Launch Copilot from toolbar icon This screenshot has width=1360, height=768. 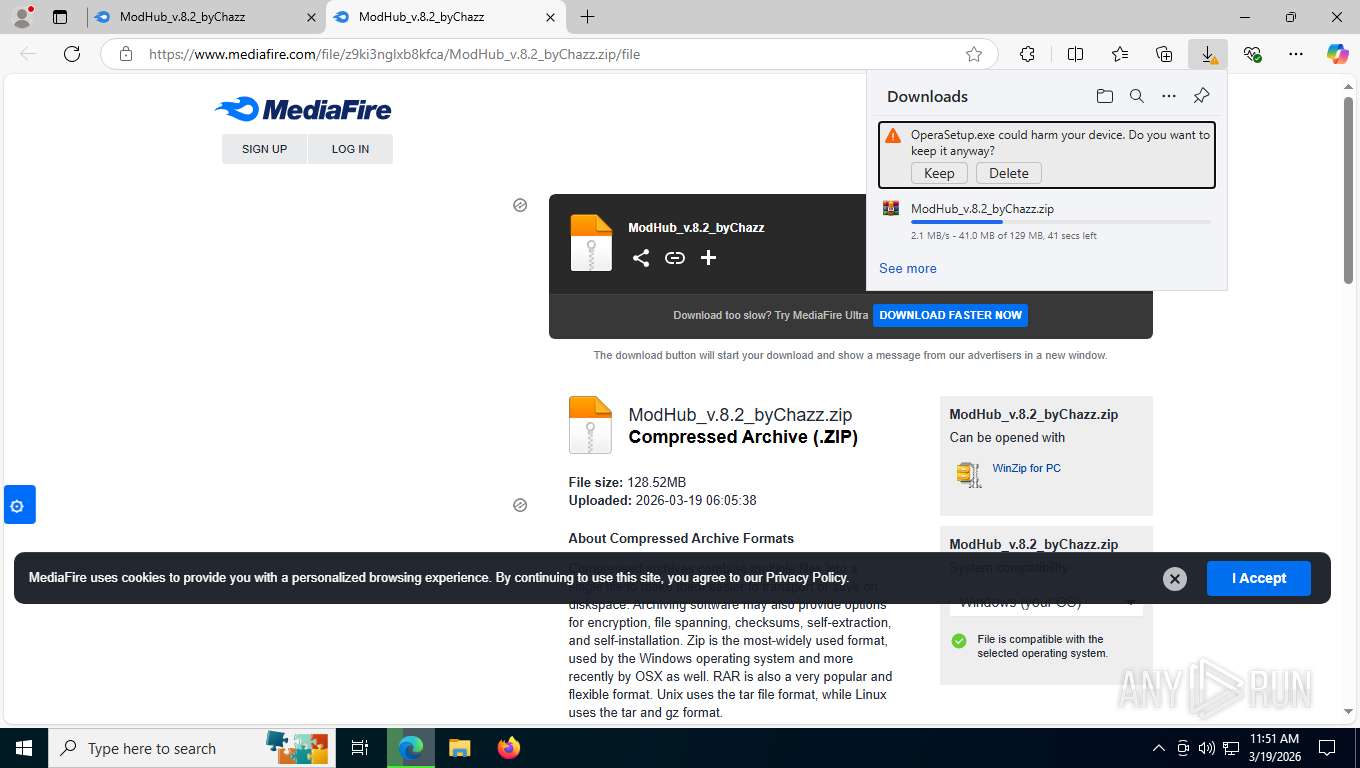pyautogui.click(x=1337, y=54)
